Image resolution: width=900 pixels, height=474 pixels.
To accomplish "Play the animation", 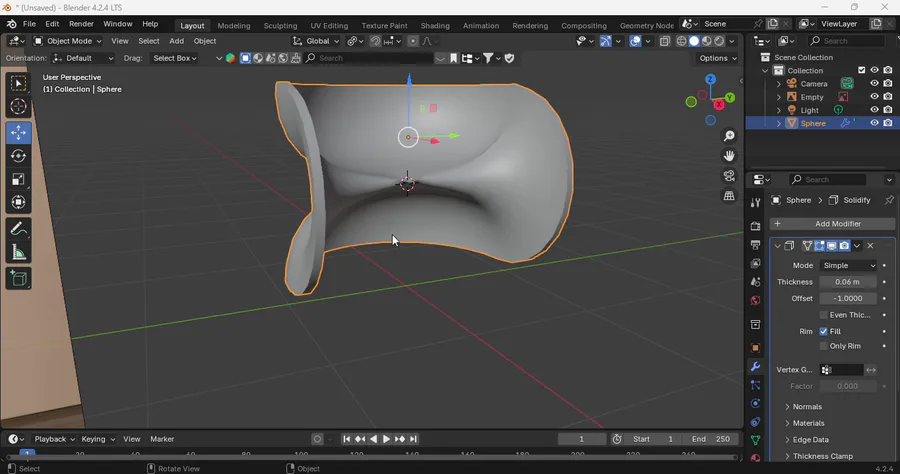I will [x=386, y=439].
